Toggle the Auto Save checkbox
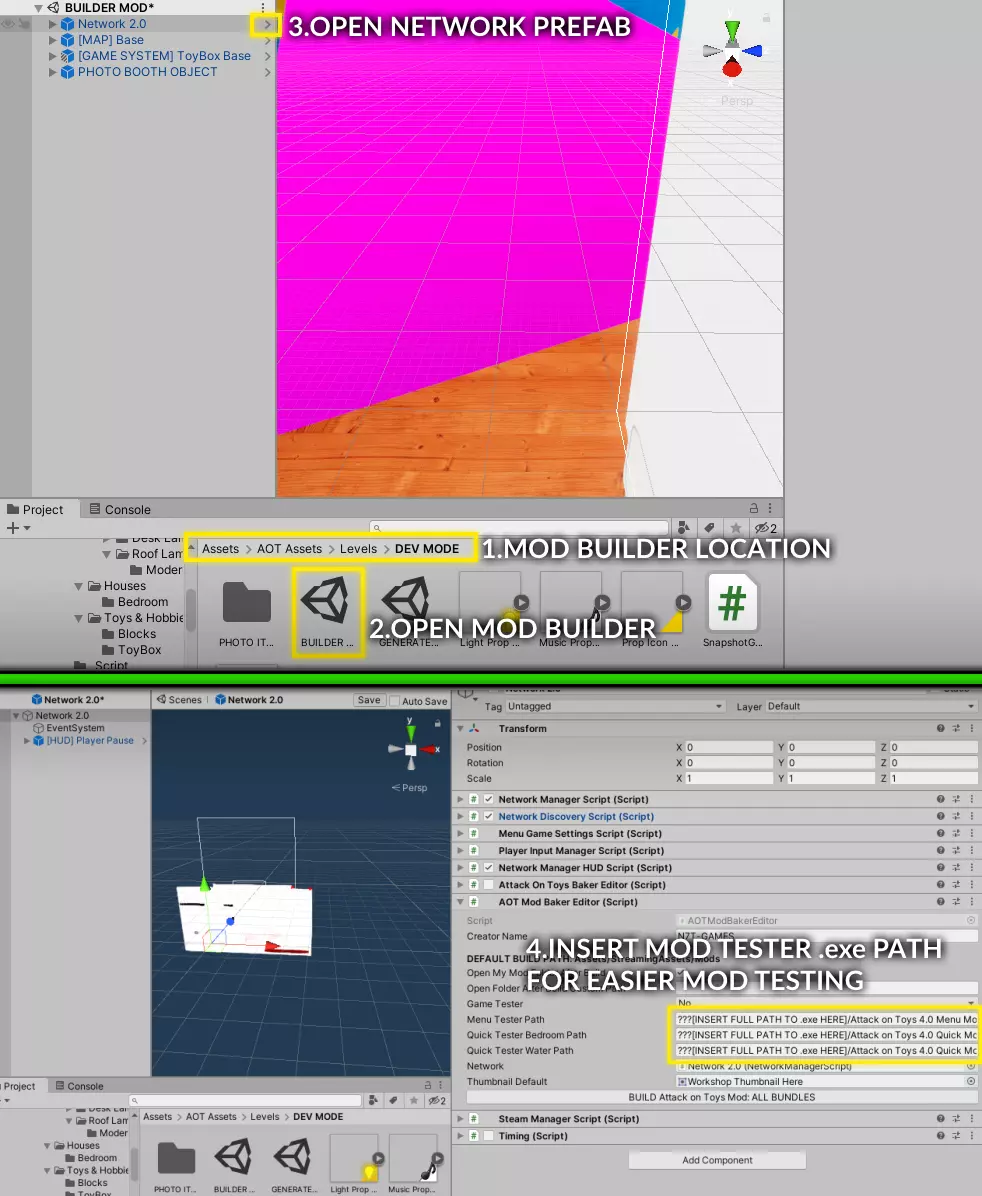 point(394,701)
